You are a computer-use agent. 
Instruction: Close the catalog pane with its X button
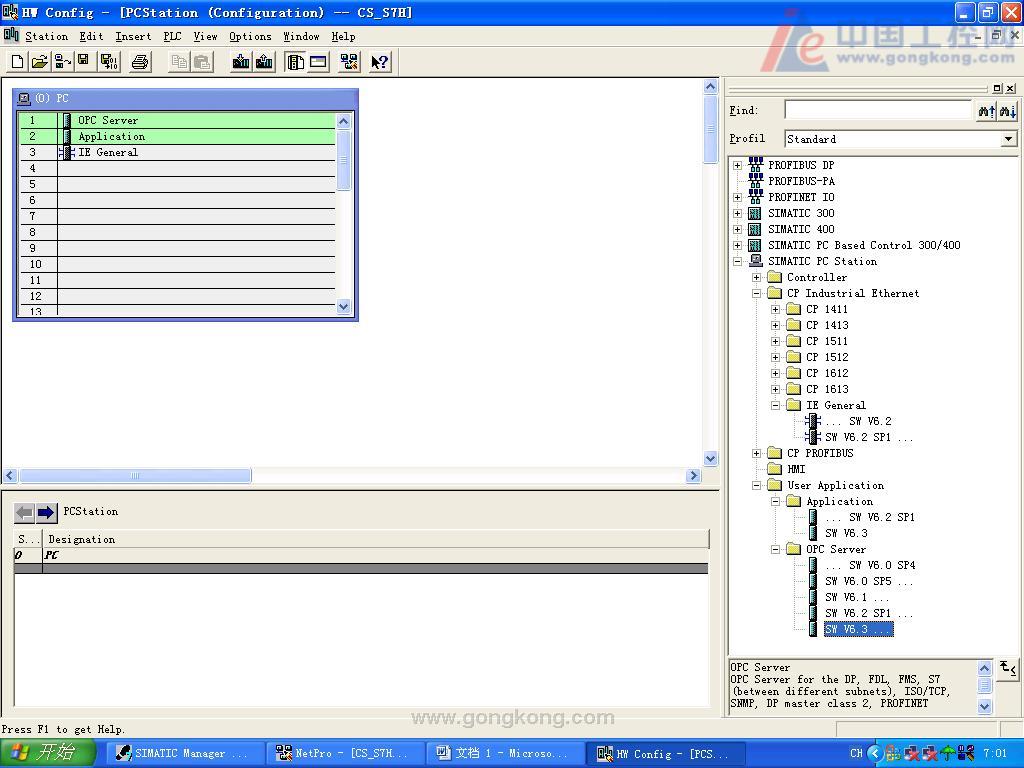point(1010,88)
